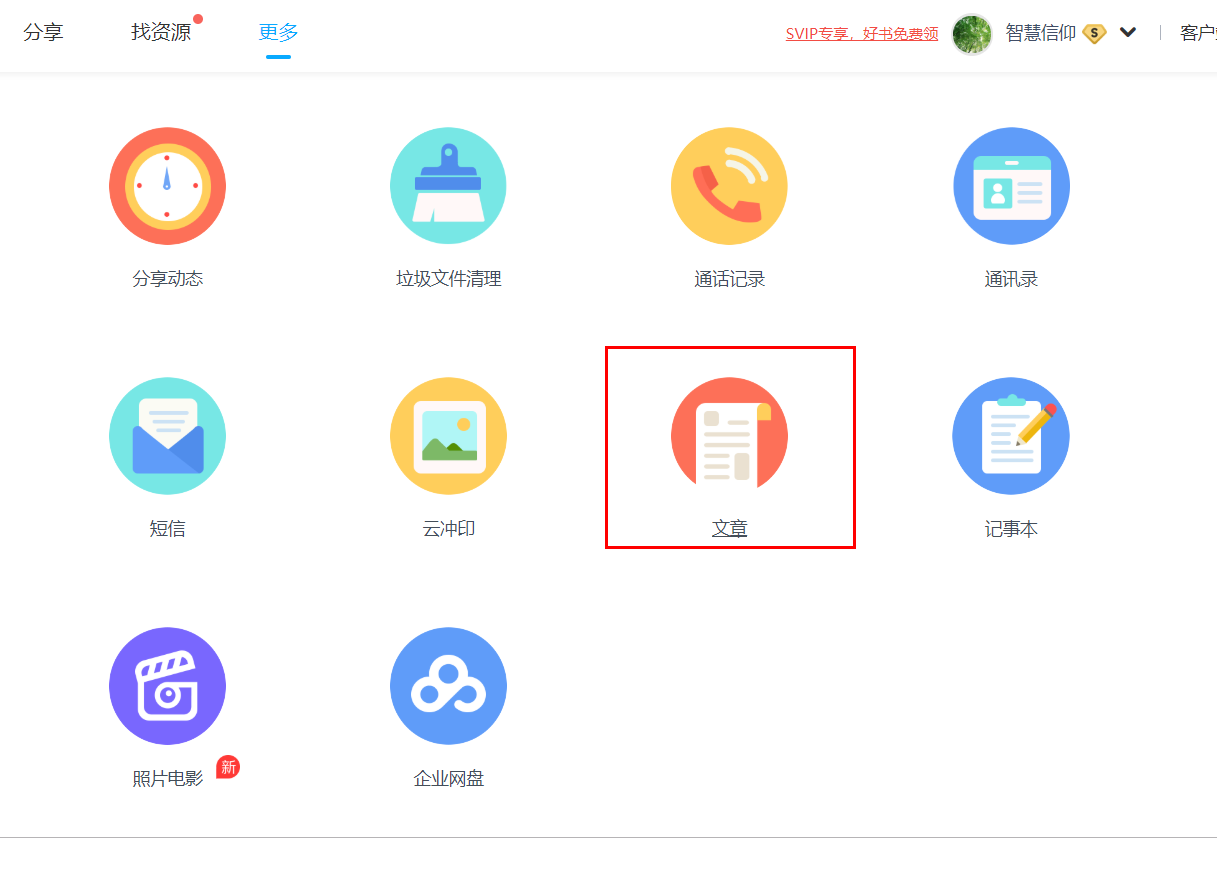Click the username 智慧信仰
Image resolution: width=1217 pixels, height=870 pixels.
coord(1040,33)
